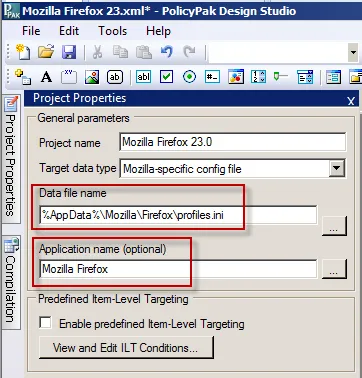This screenshot has width=362, height=378.
Task: Click the Data file name input field
Action: 178,215
